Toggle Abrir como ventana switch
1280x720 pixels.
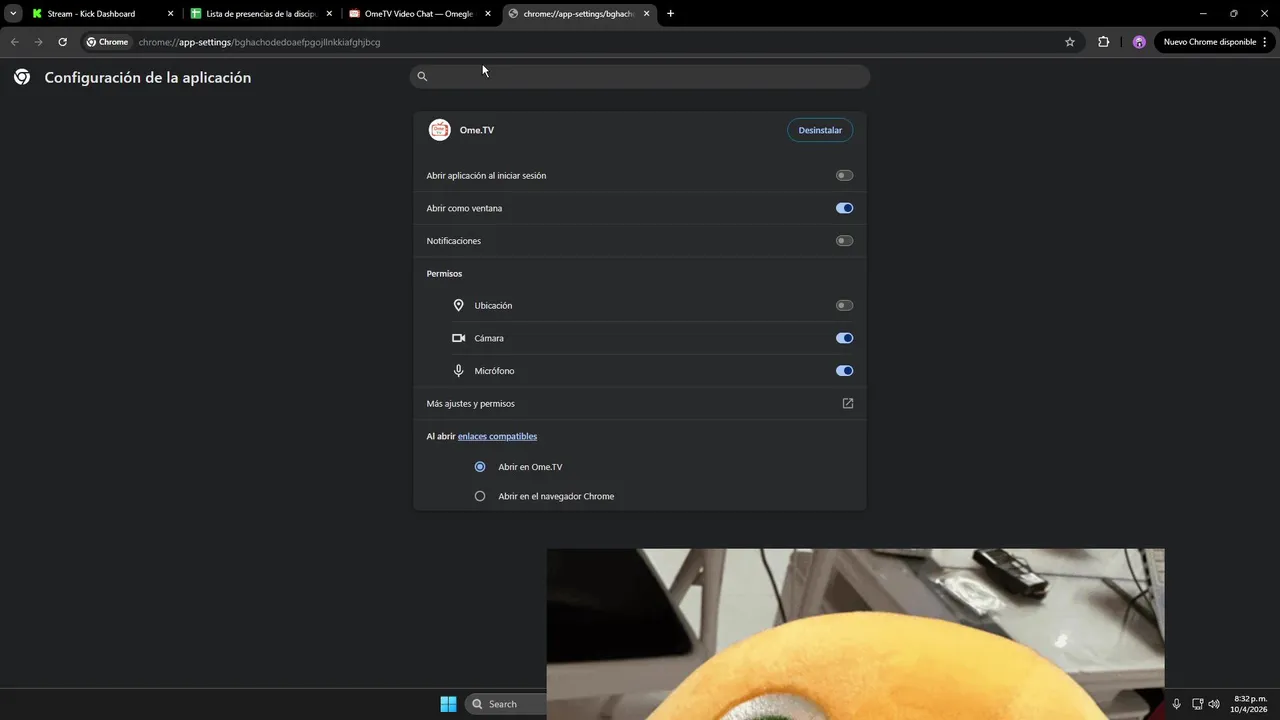point(845,208)
